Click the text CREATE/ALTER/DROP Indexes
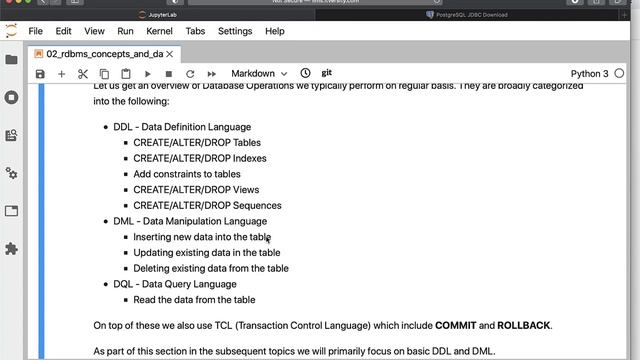 200,158
